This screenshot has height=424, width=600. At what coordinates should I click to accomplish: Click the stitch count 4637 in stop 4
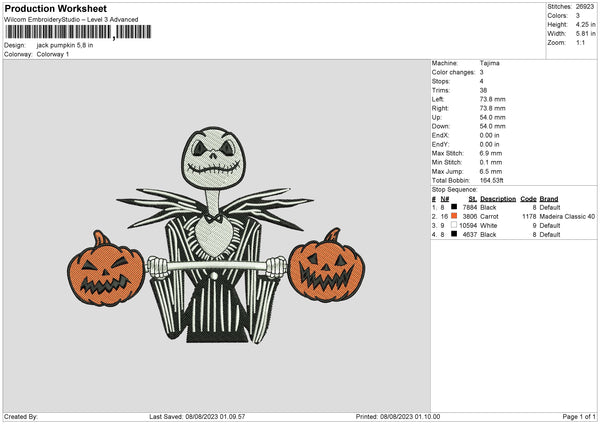click(x=470, y=235)
